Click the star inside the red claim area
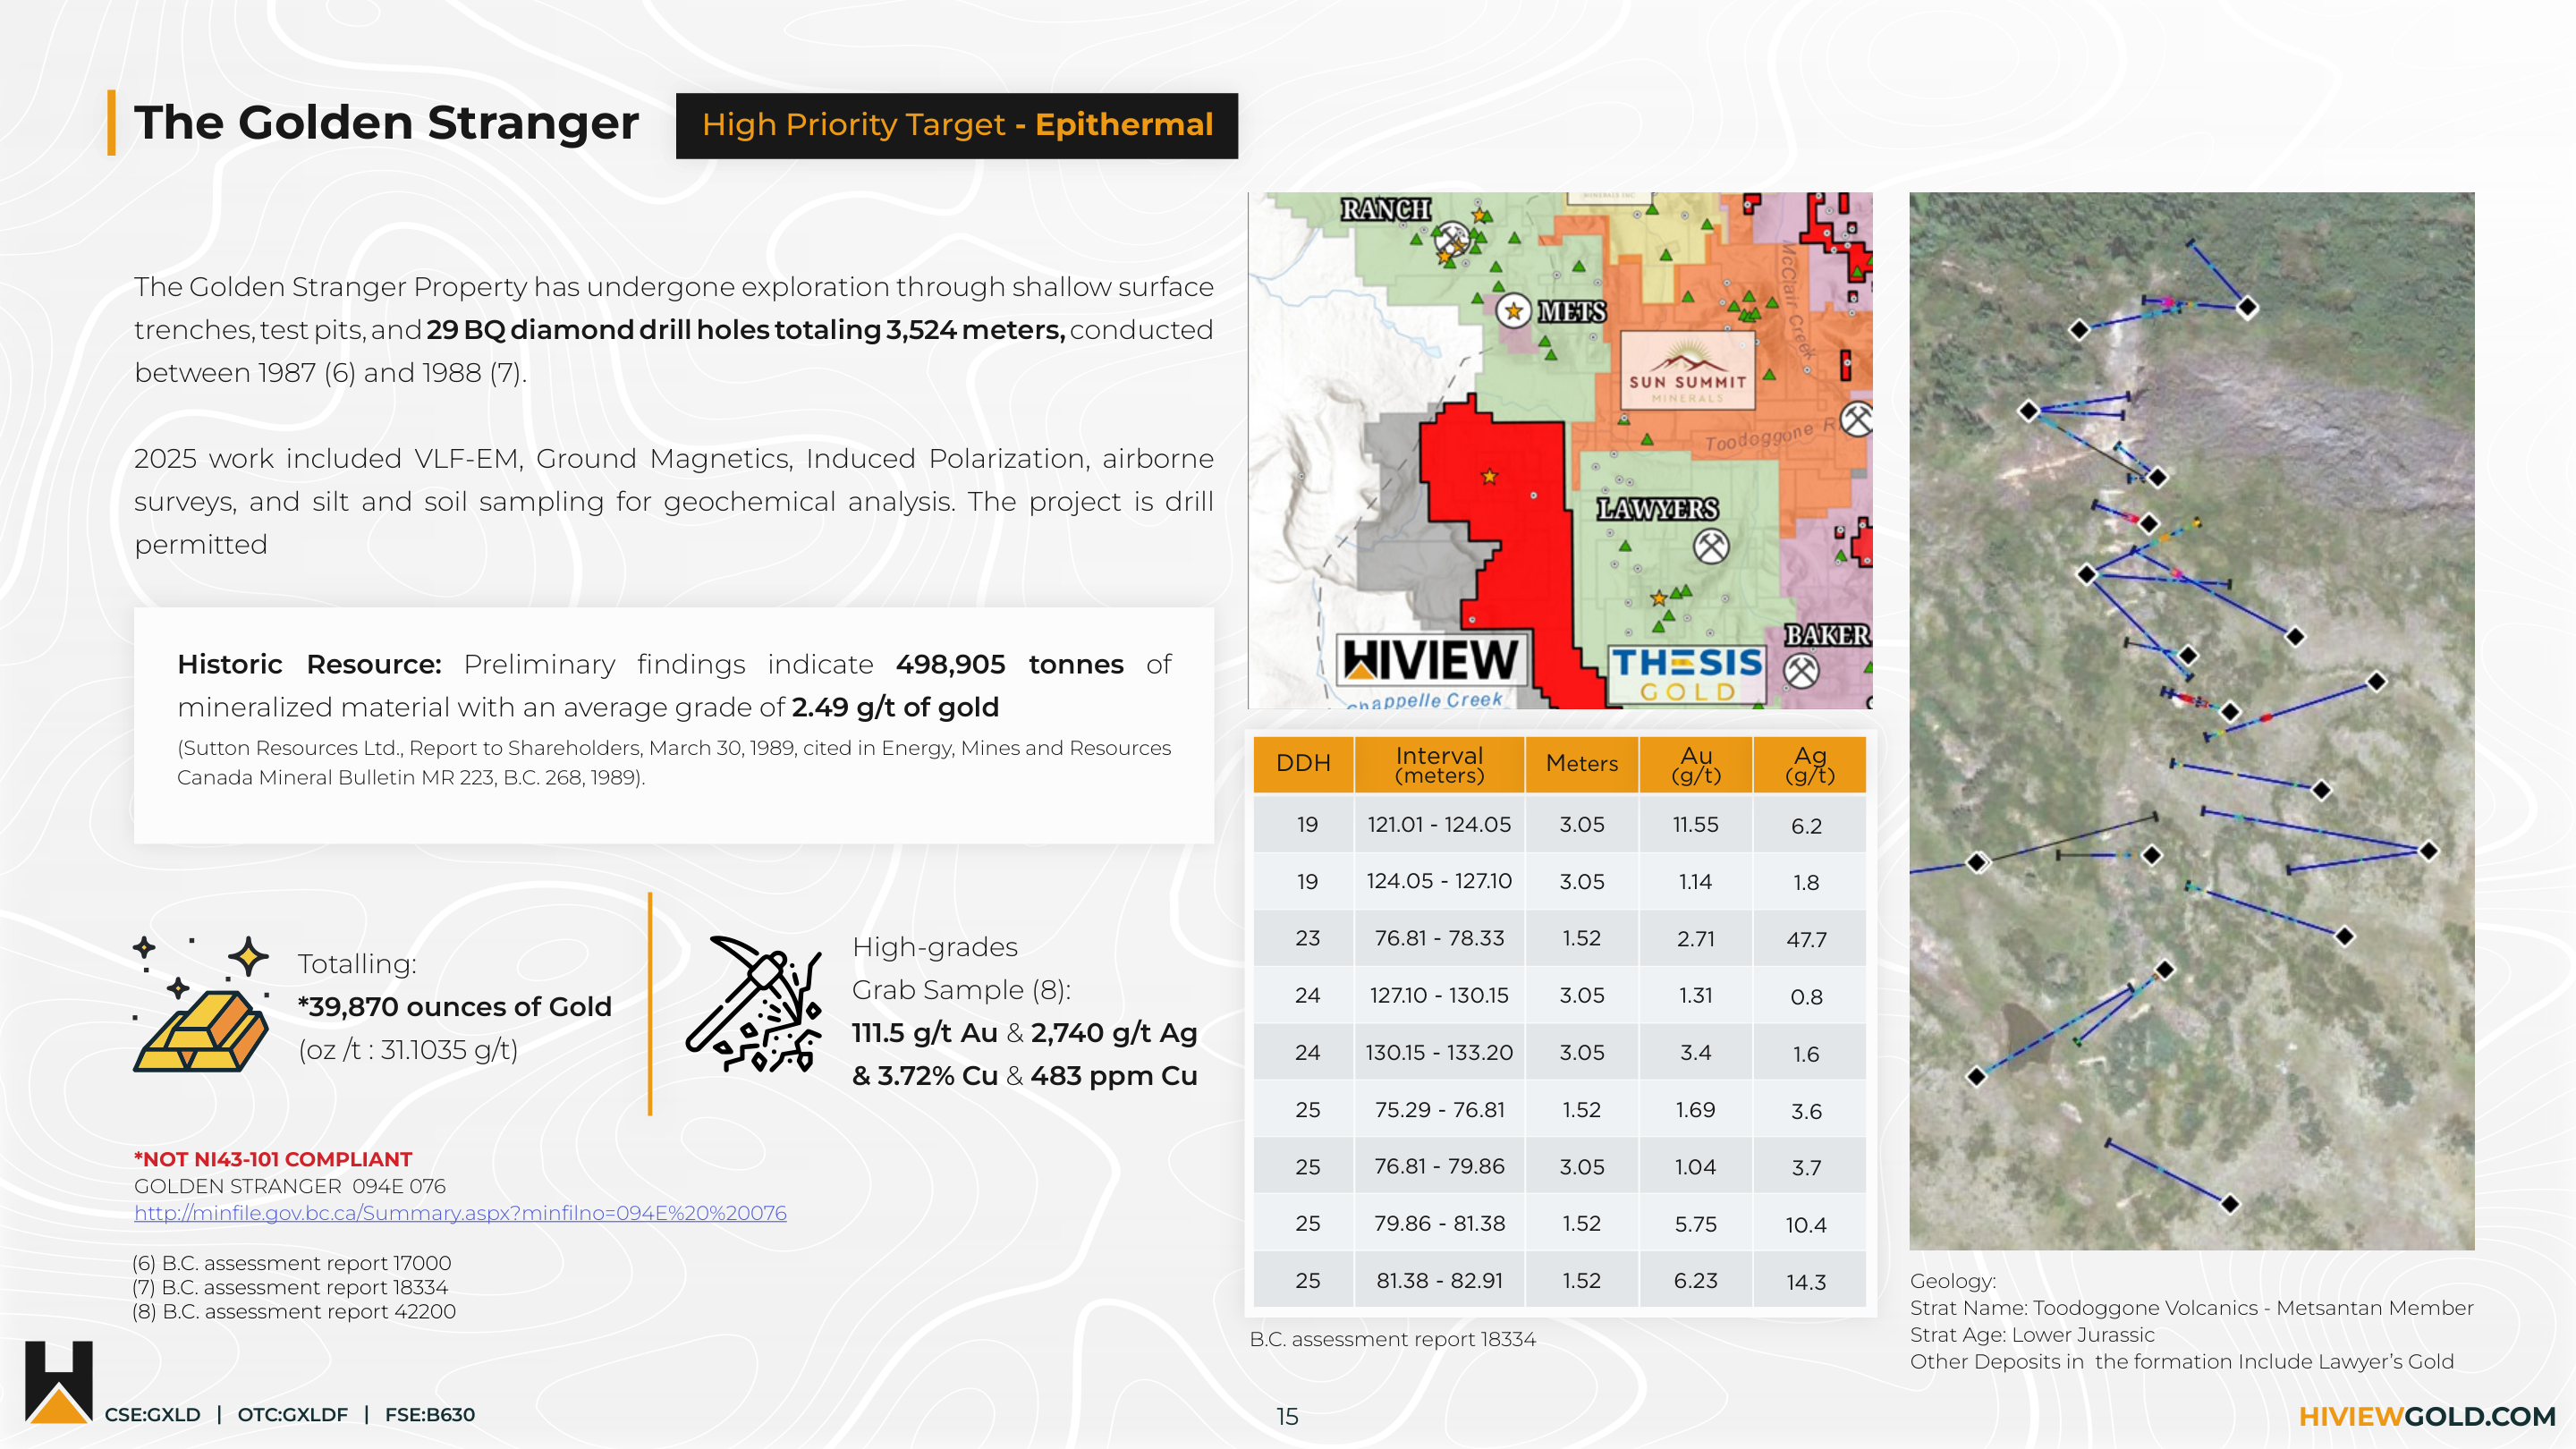The height and width of the screenshot is (1449, 2576). pos(1490,476)
